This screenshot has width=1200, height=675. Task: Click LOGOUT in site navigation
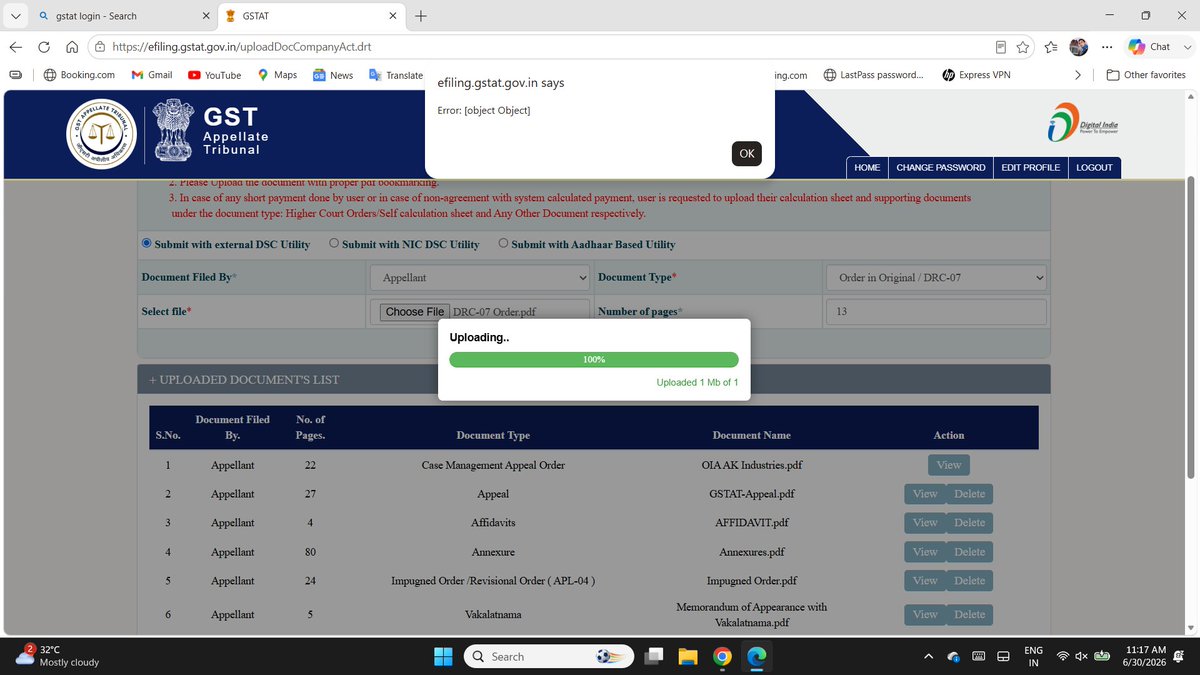1094,167
